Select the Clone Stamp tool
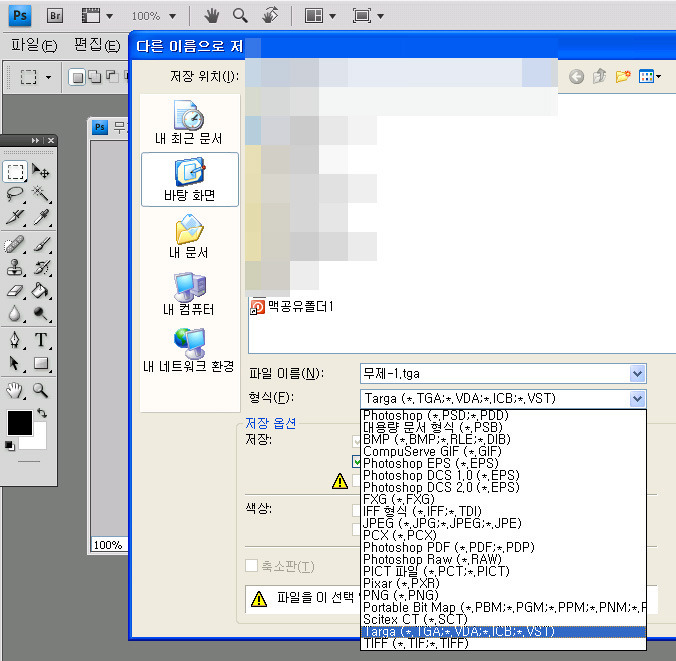Screen dimensions: 676x661 [15, 267]
